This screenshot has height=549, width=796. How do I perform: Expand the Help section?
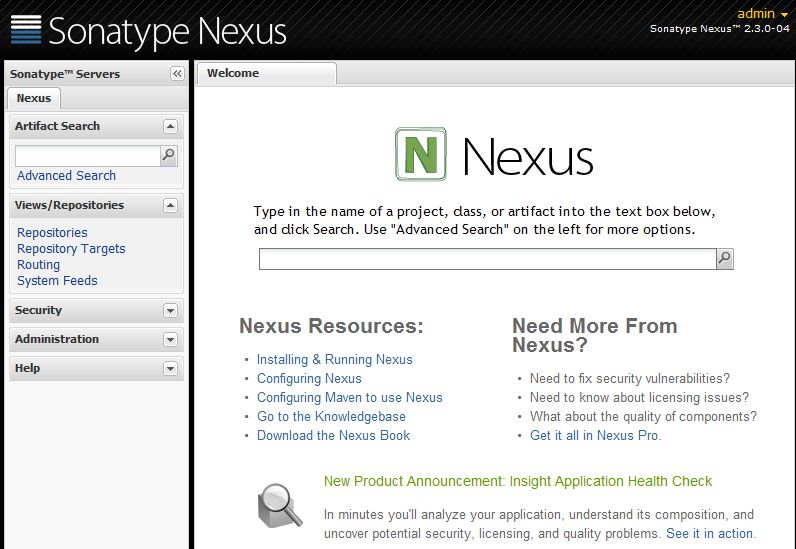(171, 368)
